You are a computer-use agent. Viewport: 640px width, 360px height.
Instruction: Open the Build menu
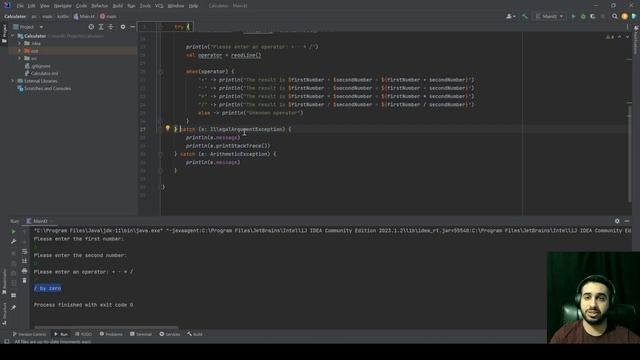[118, 6]
